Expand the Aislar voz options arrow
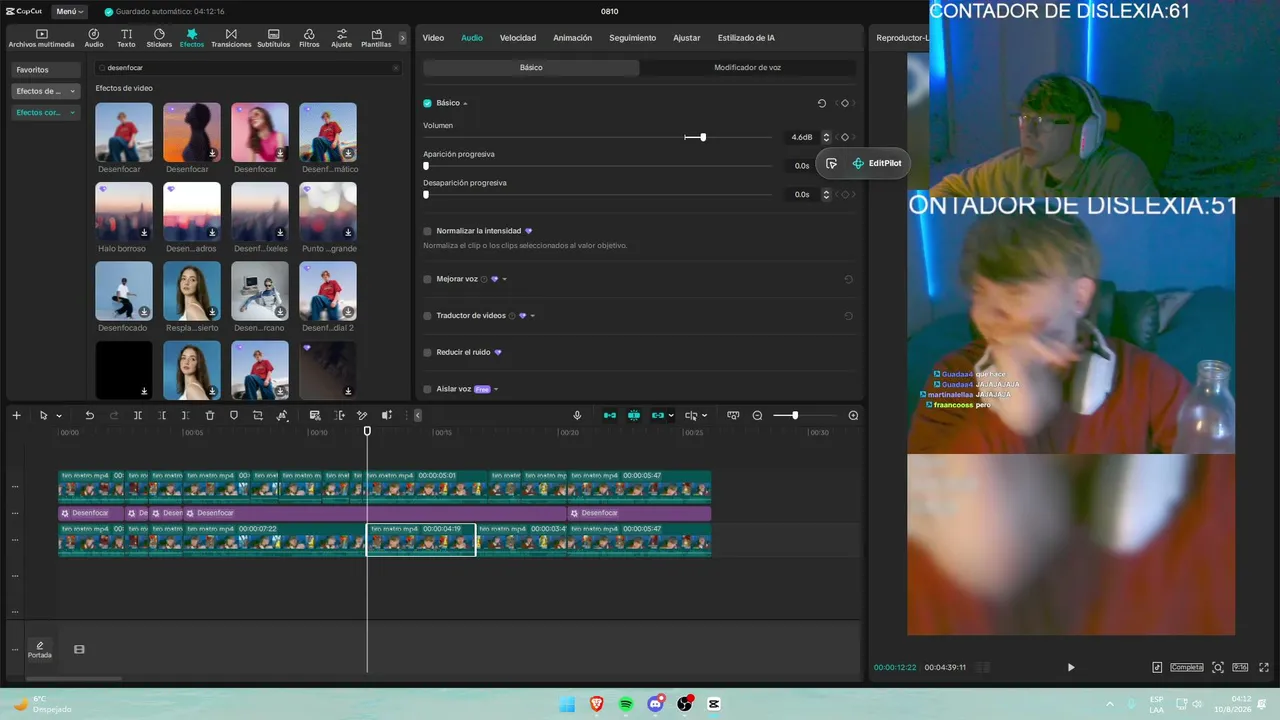The image size is (1280, 720). tap(496, 389)
